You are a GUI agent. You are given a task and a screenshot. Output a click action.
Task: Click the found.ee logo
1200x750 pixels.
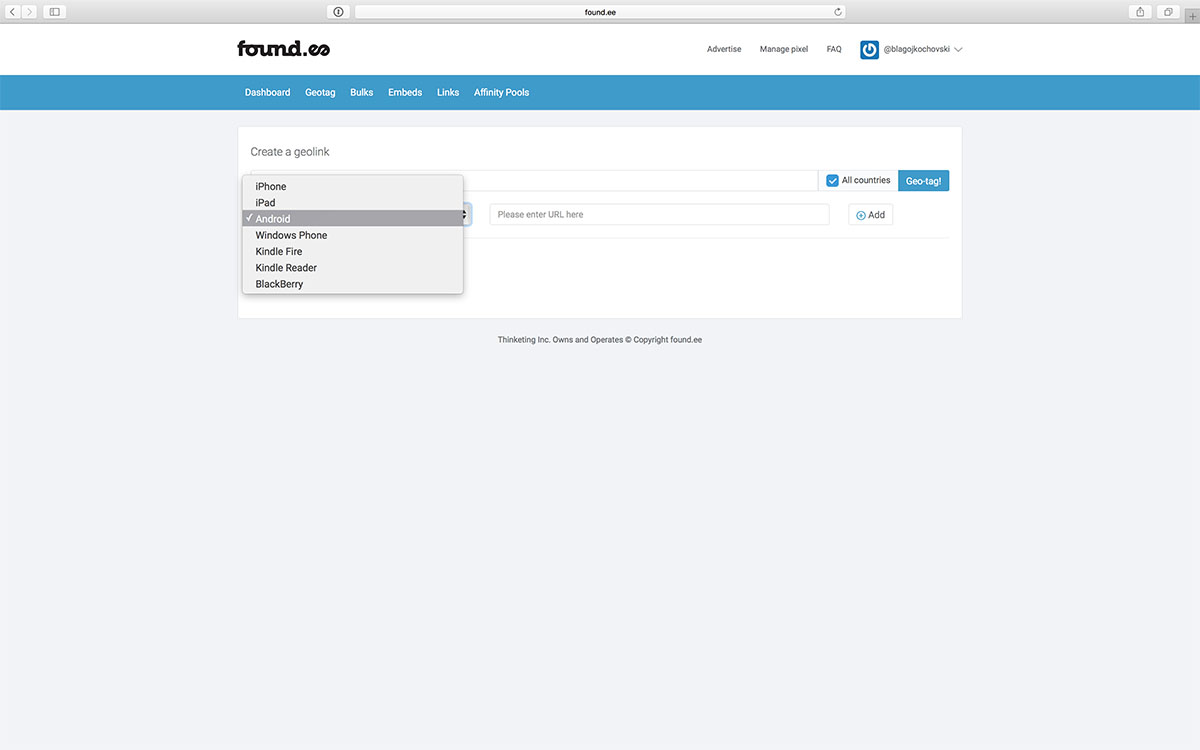coord(283,48)
